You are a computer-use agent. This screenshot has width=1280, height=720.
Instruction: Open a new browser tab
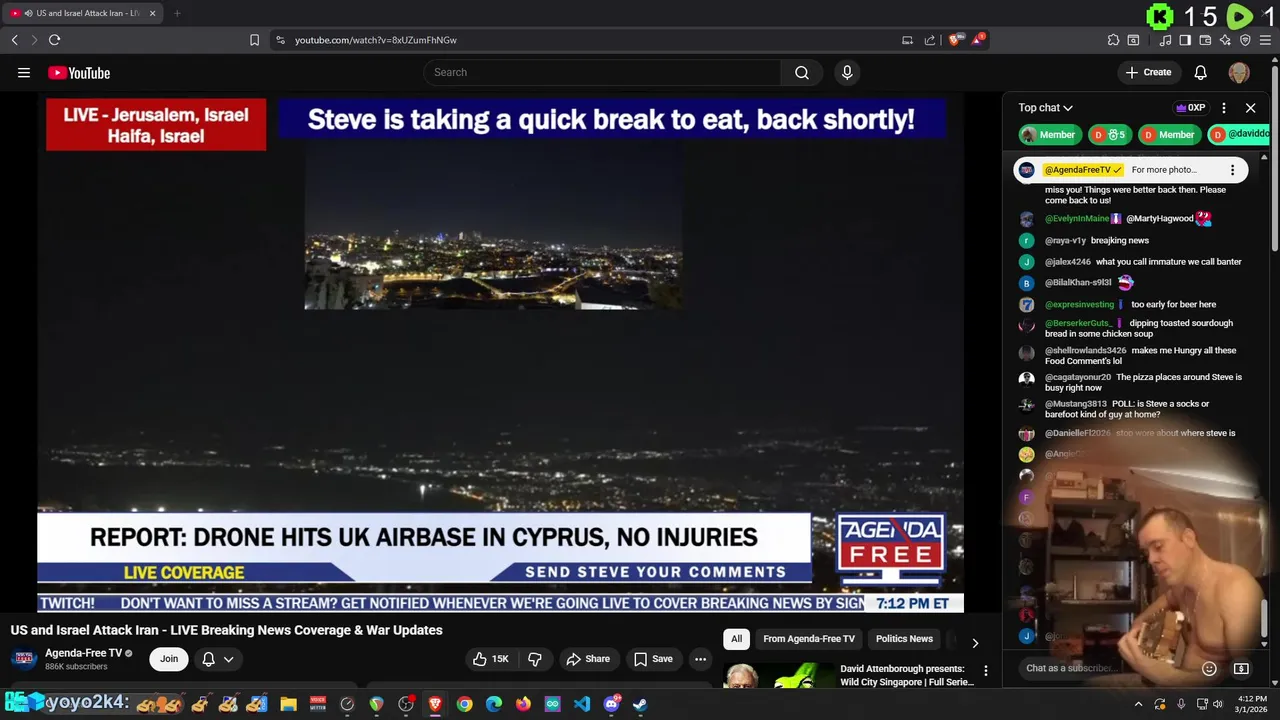coord(177,13)
